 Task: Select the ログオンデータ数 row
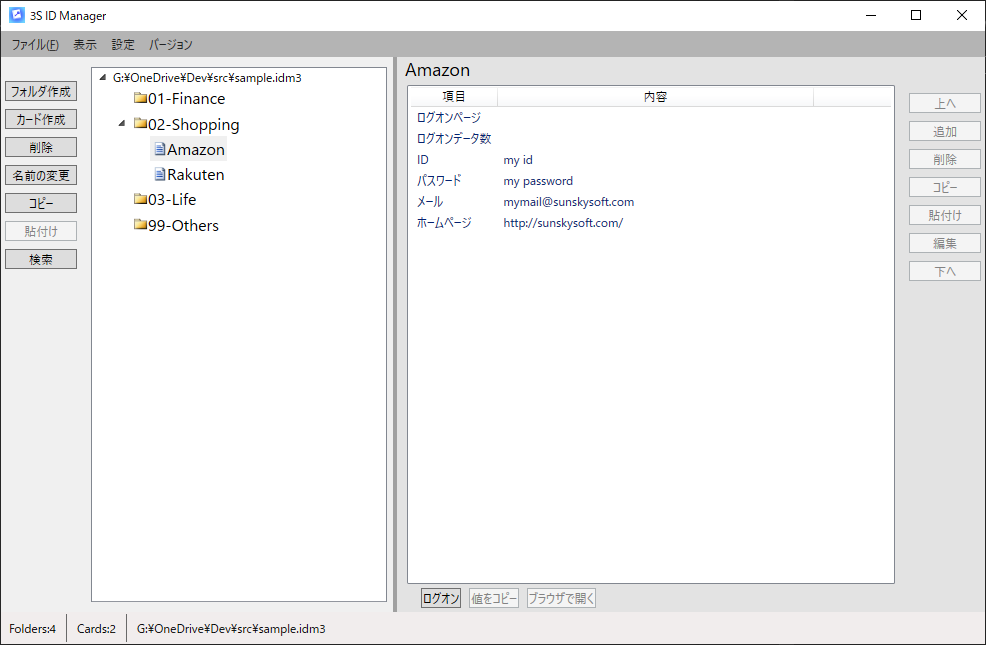click(x=650, y=138)
